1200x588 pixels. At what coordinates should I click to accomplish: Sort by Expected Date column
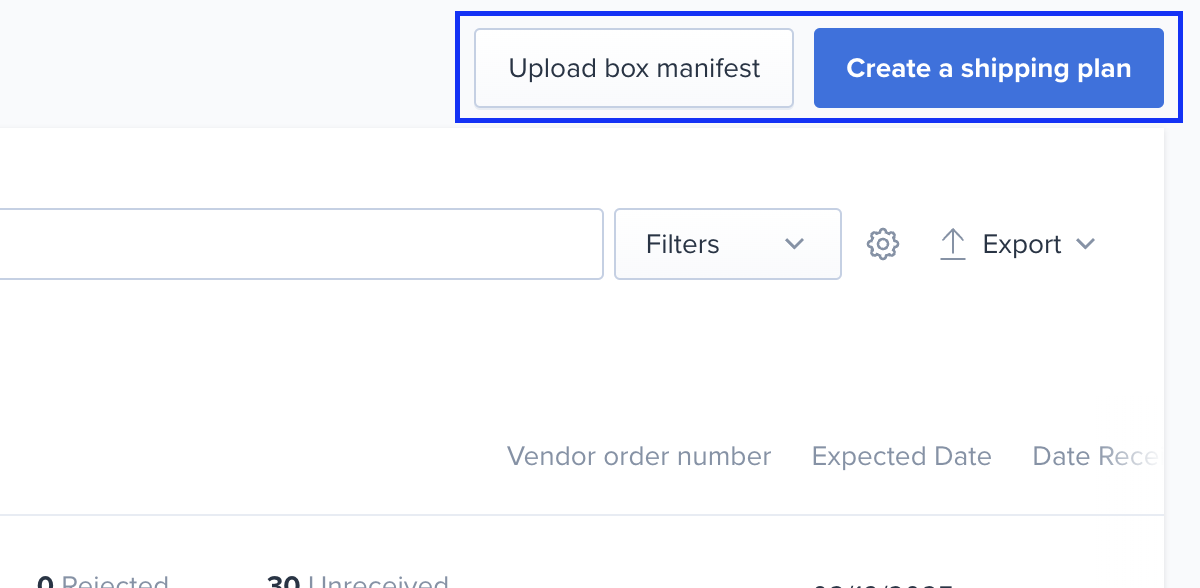pos(902,457)
